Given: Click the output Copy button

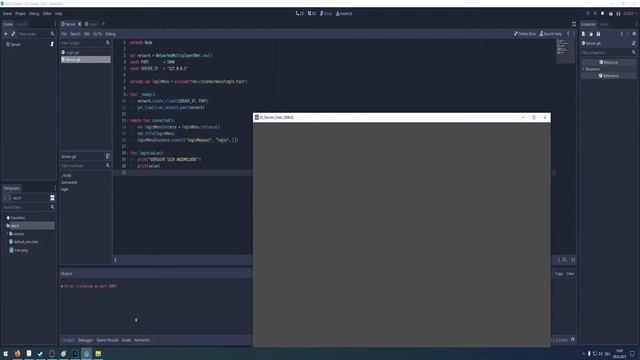Looking at the screenshot, I should [559, 273].
